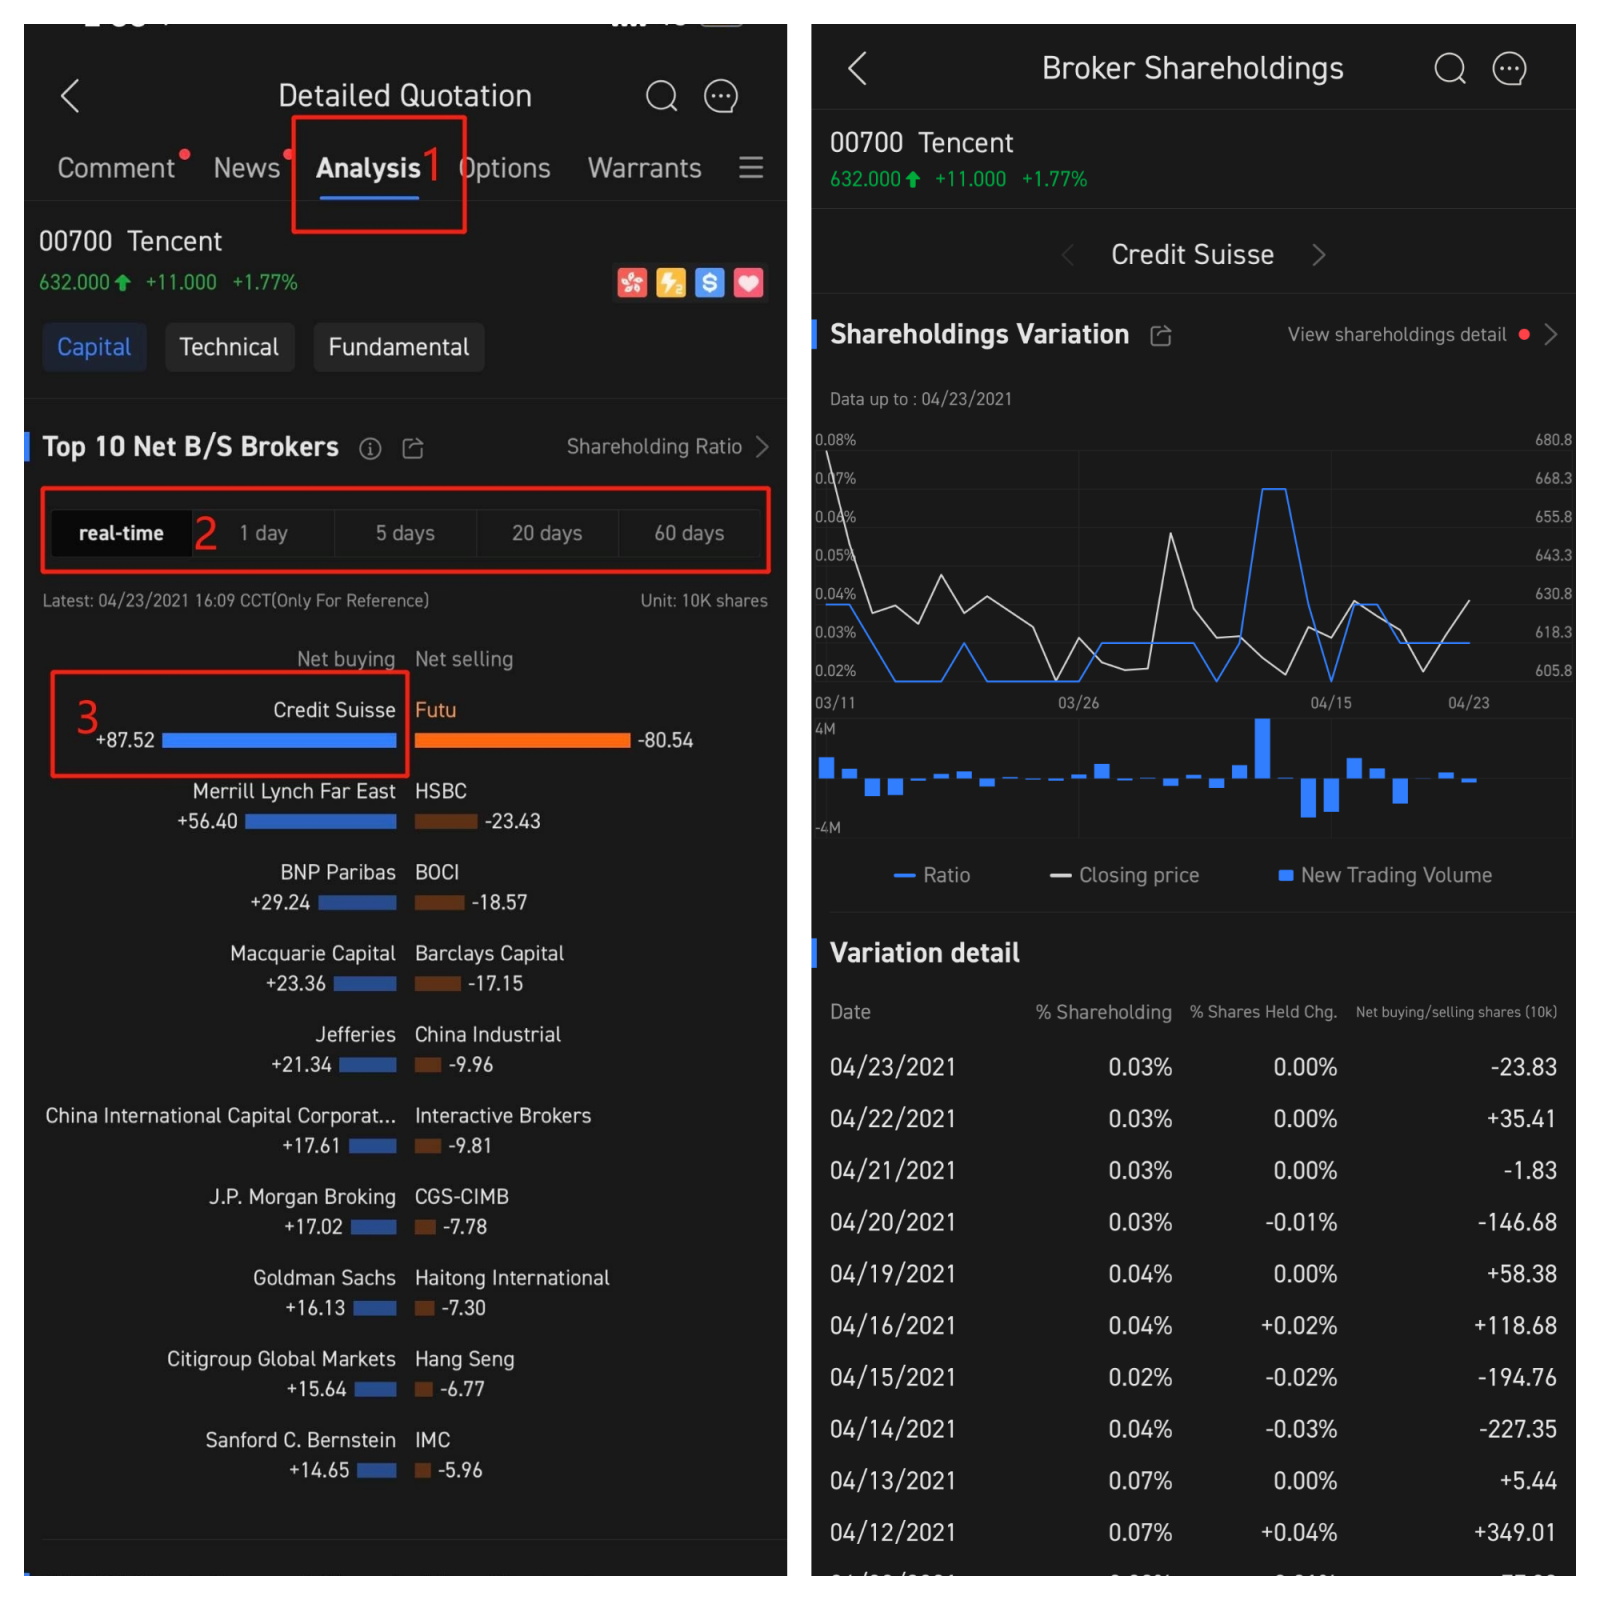Tap the 00700 Tencent quote in Broker Shareholdings

(921, 143)
